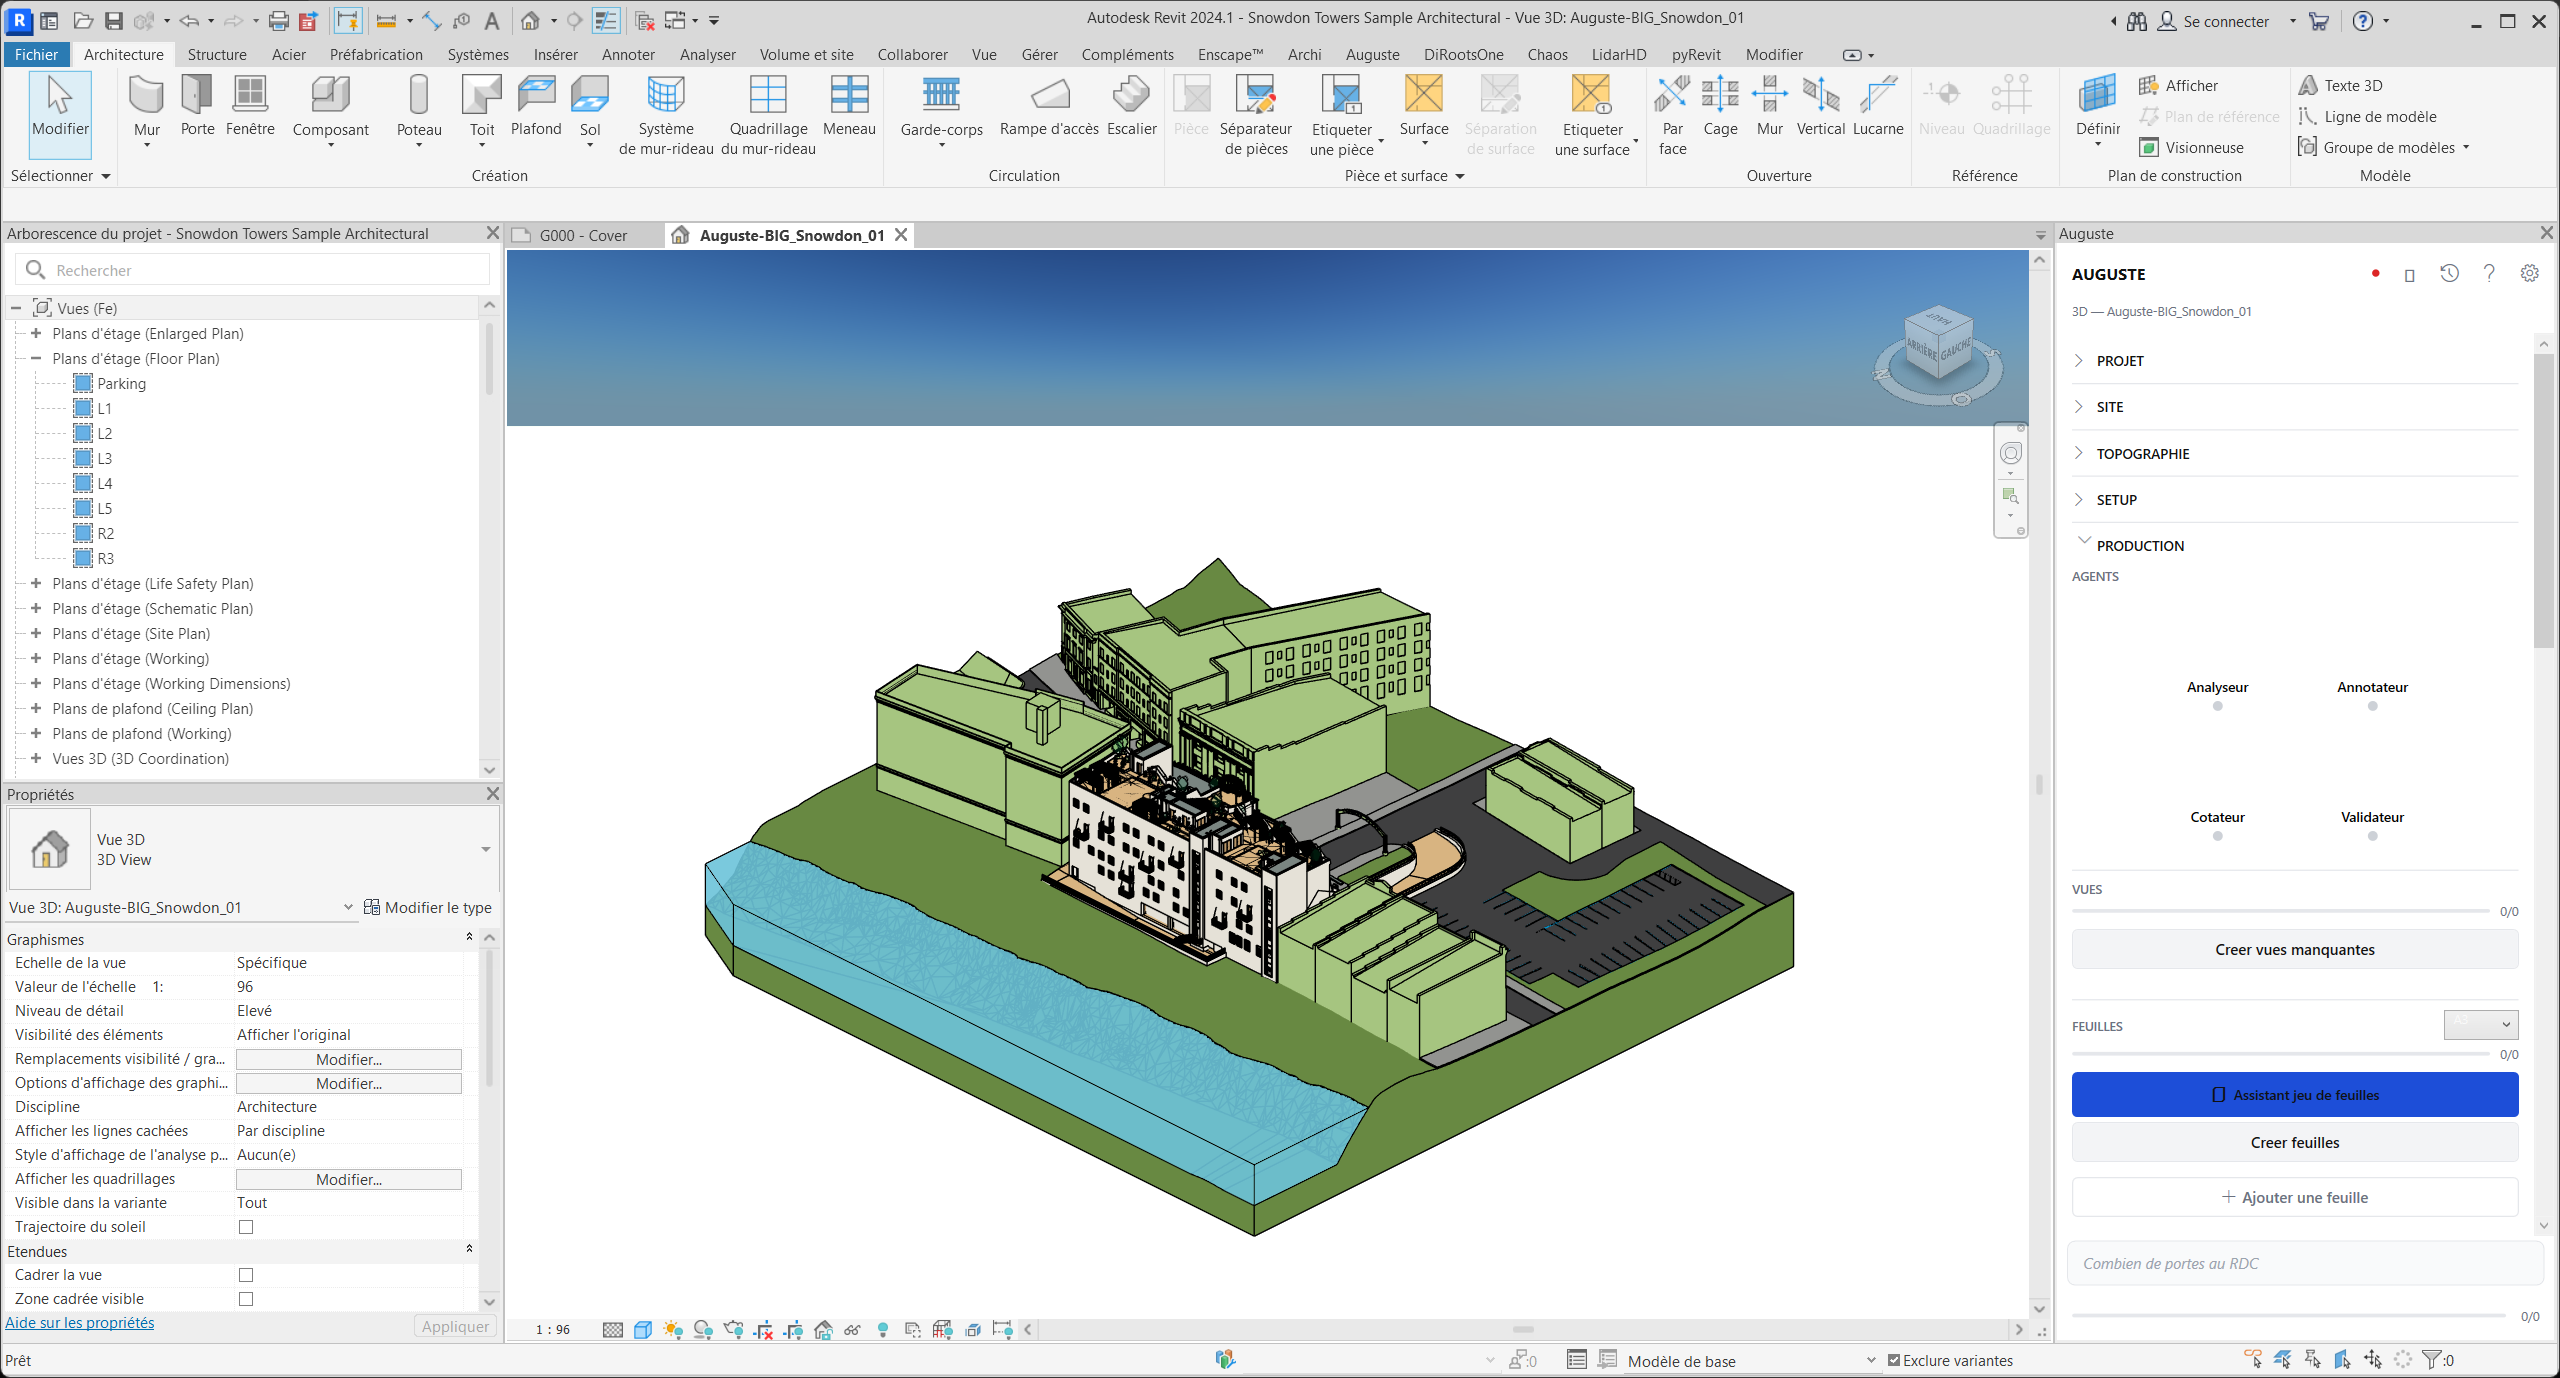This screenshot has height=1378, width=2560.
Task: Switch to the G000 - Cover view tab
Action: click(583, 235)
